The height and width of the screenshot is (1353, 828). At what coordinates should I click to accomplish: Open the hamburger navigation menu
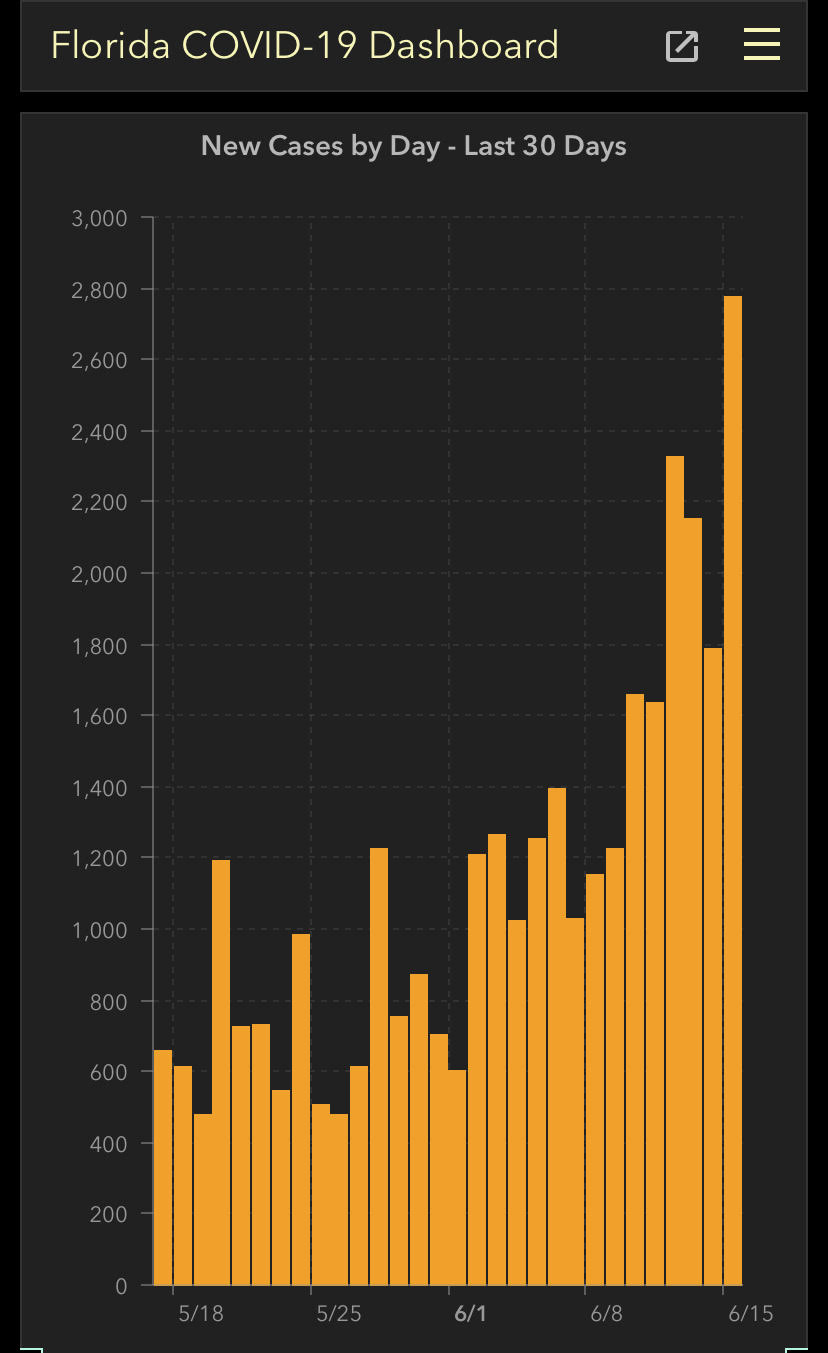pyautogui.click(x=761, y=45)
